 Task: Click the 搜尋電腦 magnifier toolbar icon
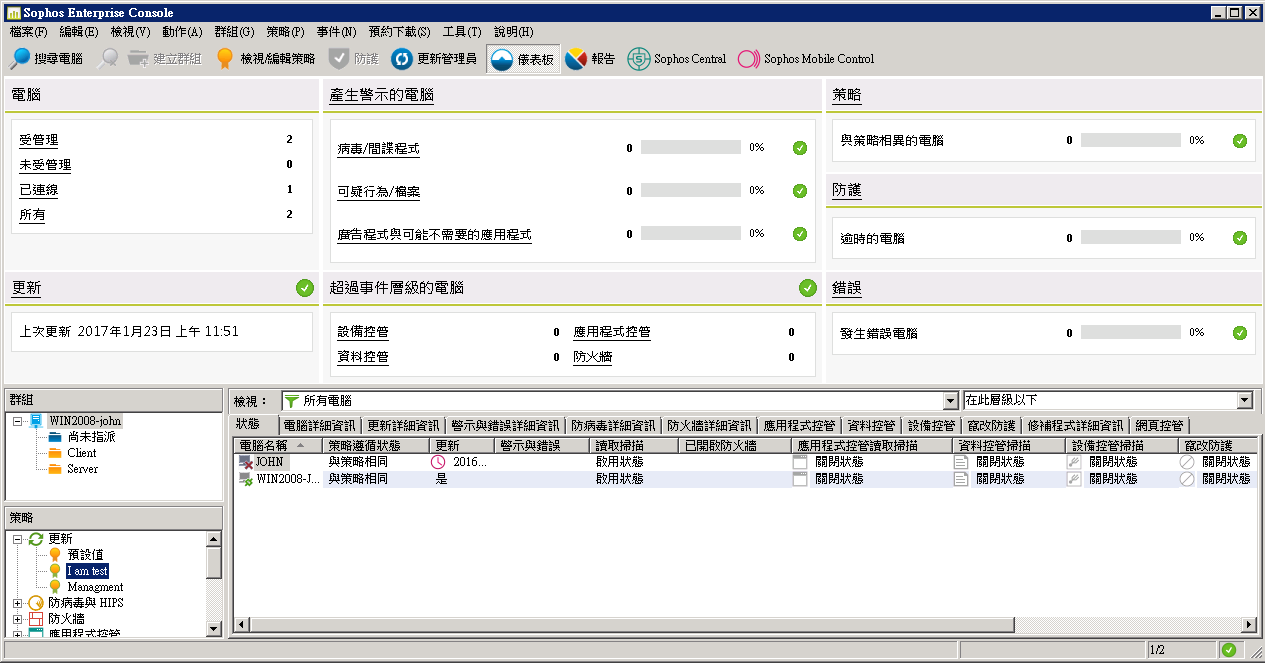20,59
